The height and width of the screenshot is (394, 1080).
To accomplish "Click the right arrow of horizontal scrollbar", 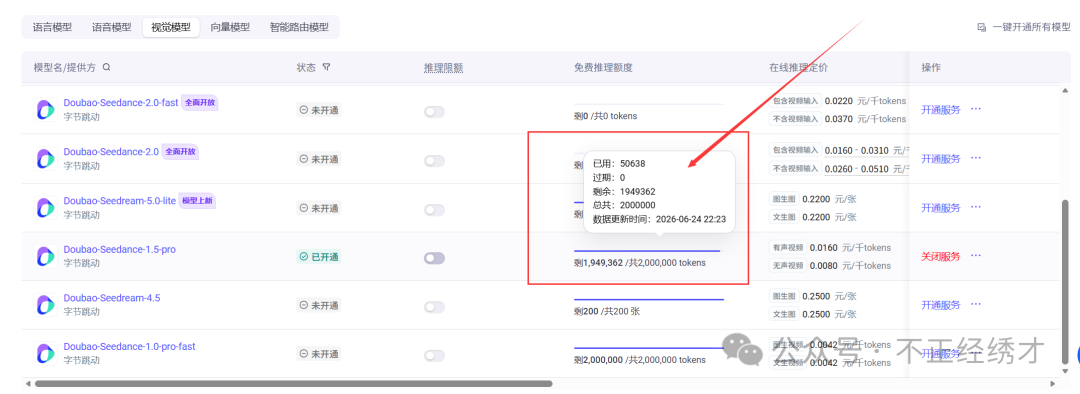I will [x=1053, y=384].
